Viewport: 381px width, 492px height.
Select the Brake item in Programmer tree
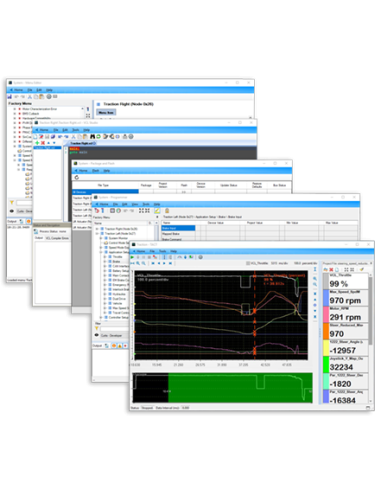pos(116,262)
